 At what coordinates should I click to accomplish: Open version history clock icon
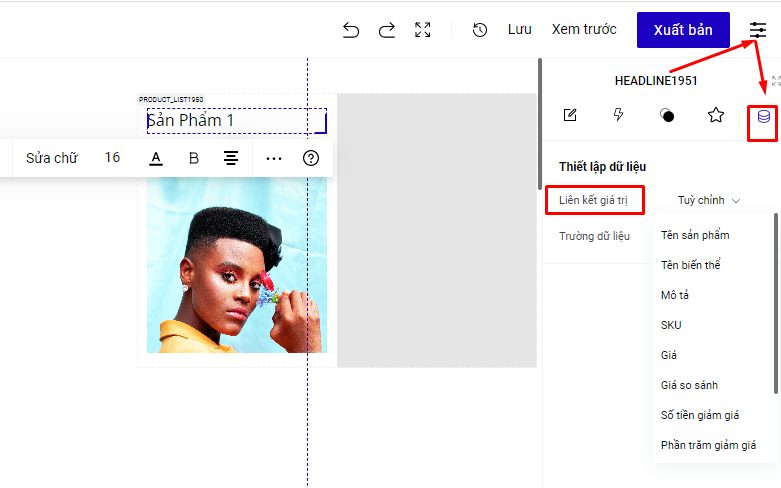click(480, 30)
